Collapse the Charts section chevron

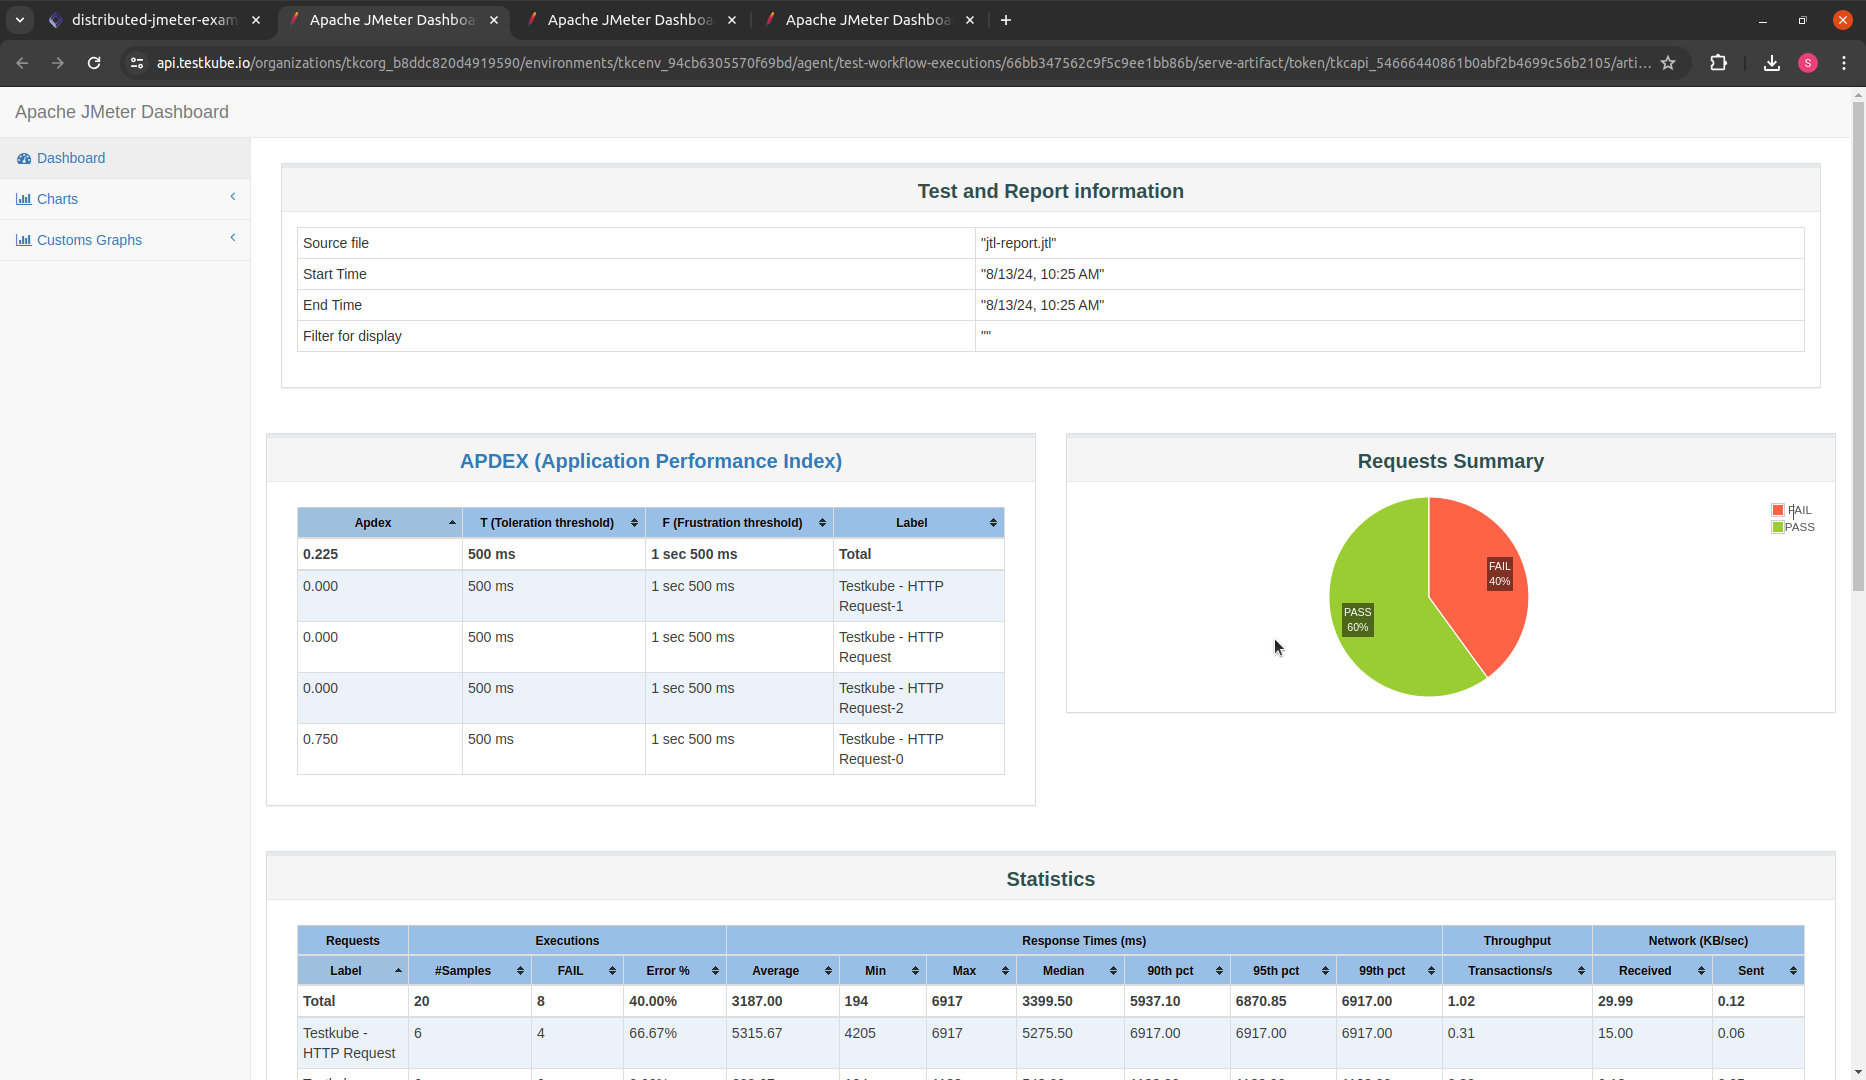[x=232, y=197]
